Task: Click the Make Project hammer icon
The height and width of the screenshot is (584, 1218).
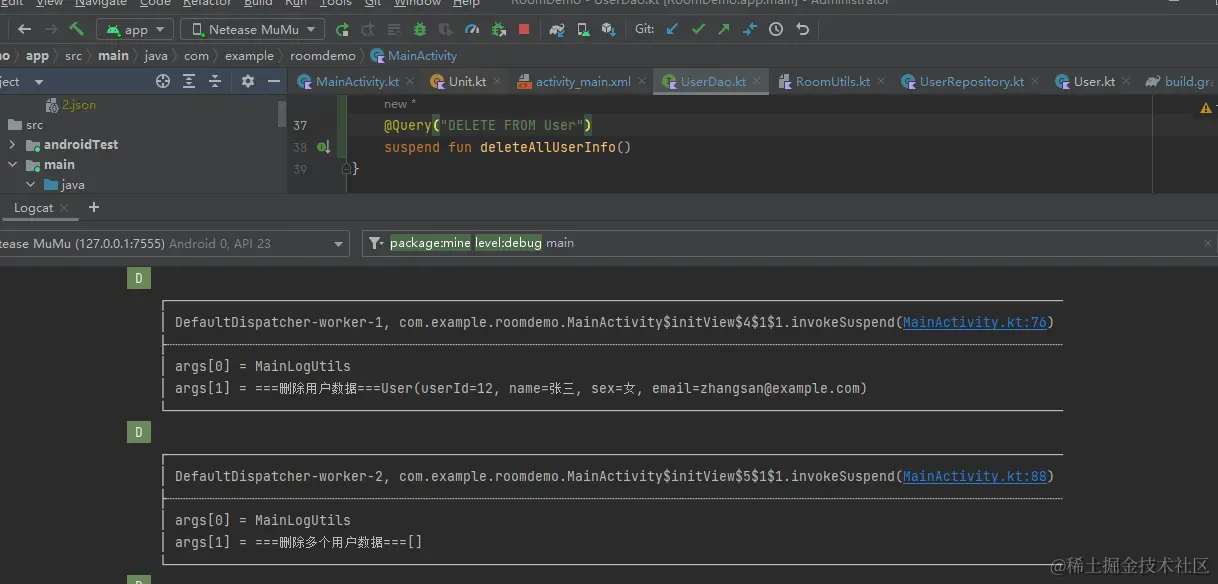Action: (77, 29)
